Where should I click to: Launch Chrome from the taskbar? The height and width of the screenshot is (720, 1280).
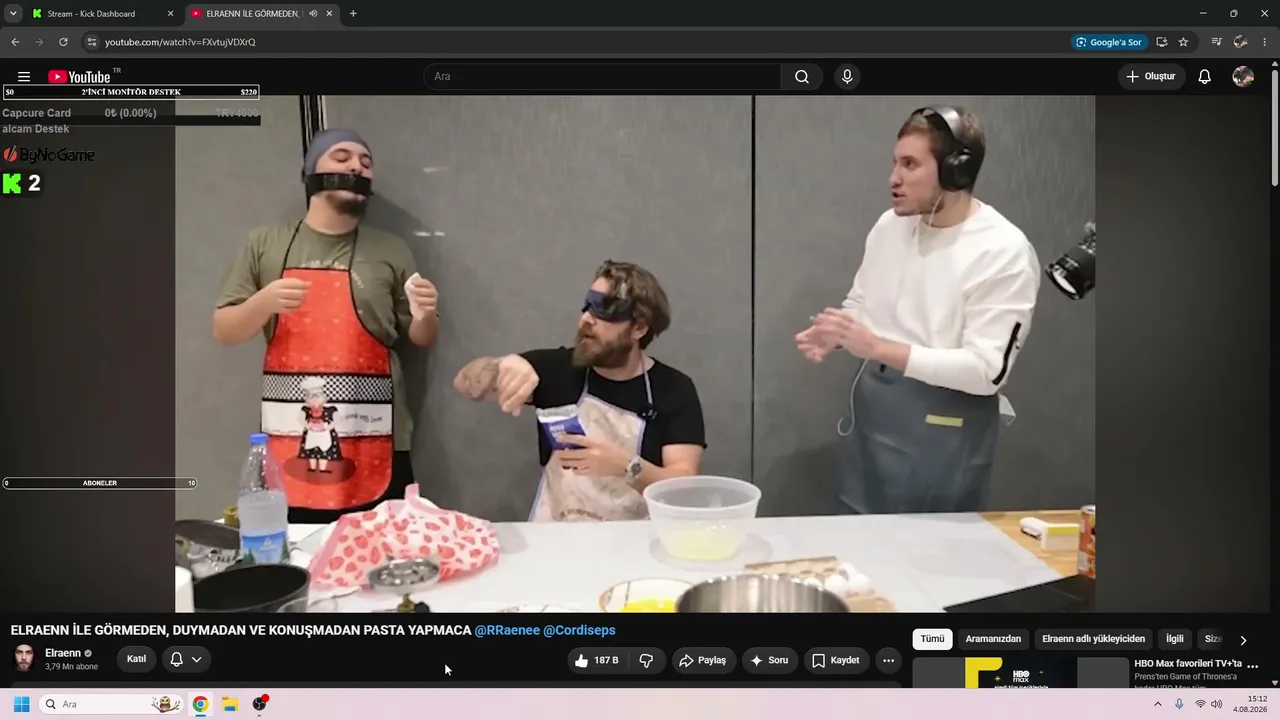point(200,704)
